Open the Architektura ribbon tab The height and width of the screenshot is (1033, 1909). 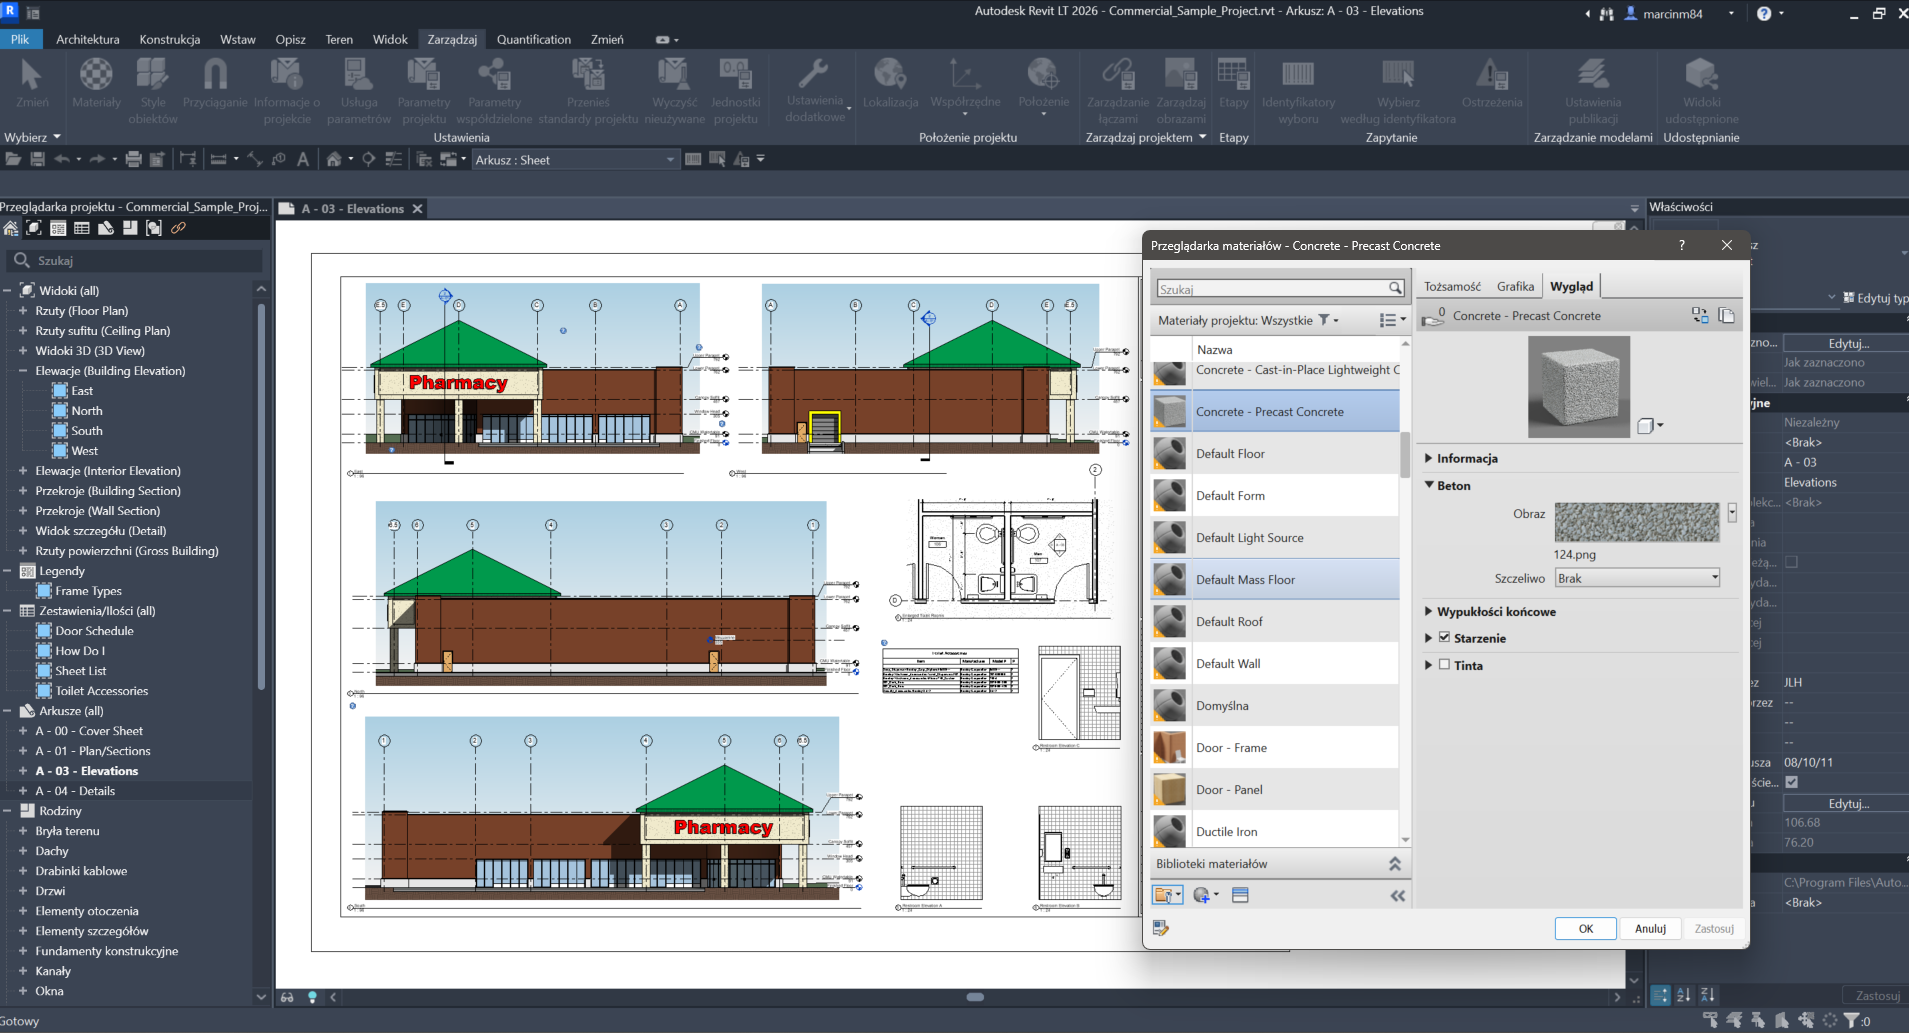(x=88, y=39)
